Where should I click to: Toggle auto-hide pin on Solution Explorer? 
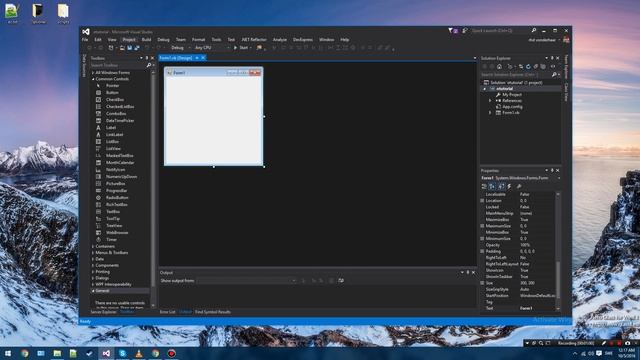[552, 58]
